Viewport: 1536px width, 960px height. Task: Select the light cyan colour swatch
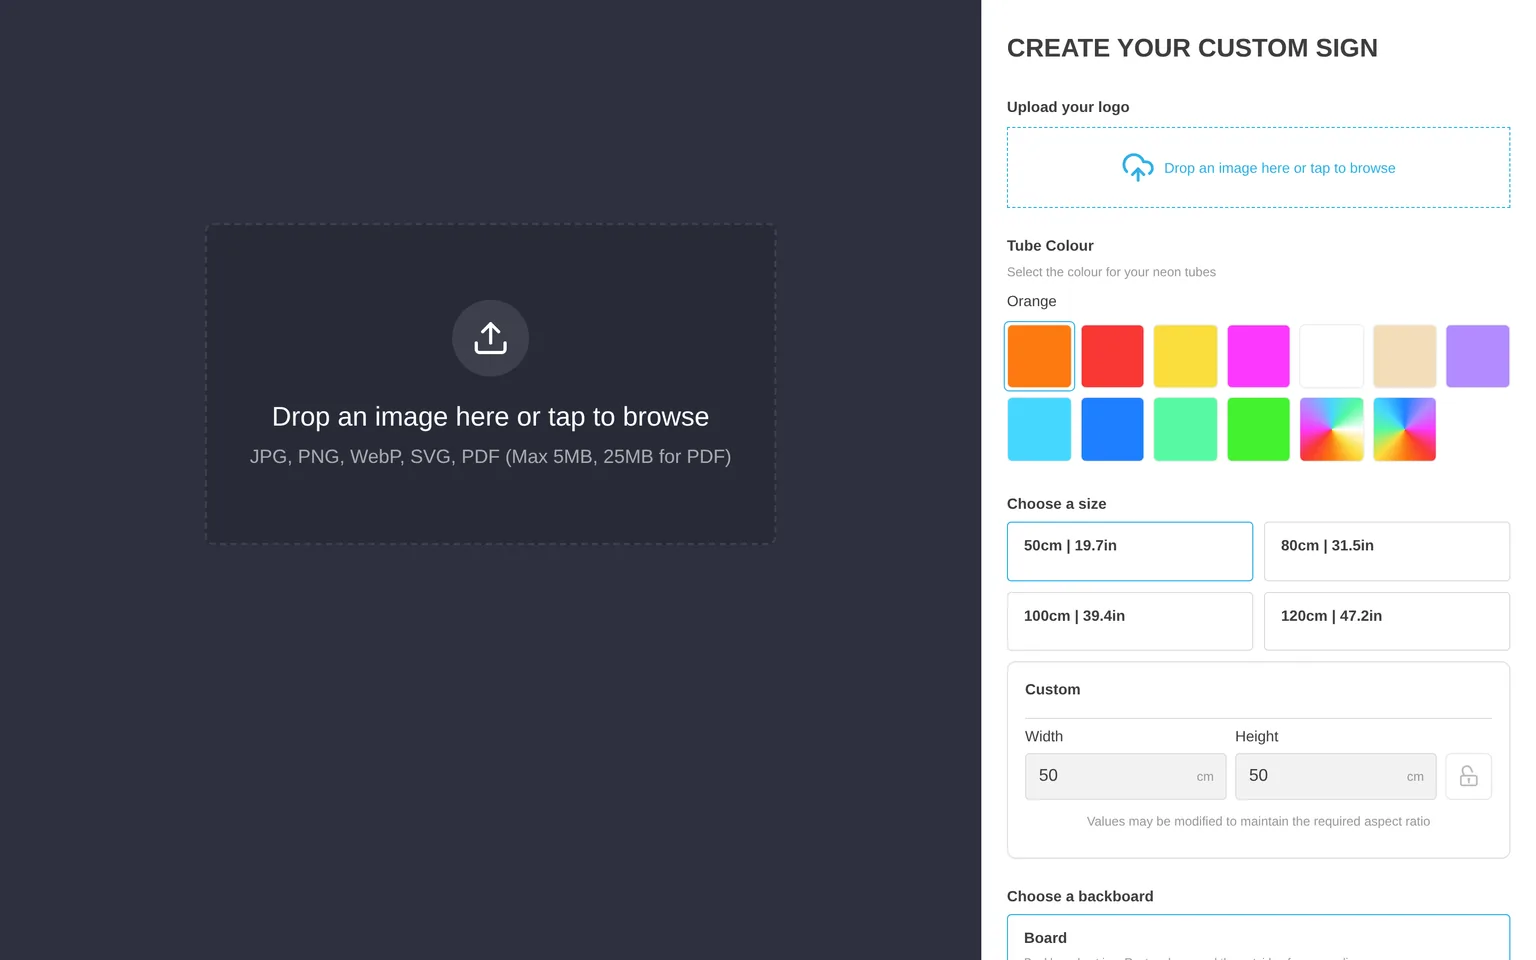click(1039, 429)
